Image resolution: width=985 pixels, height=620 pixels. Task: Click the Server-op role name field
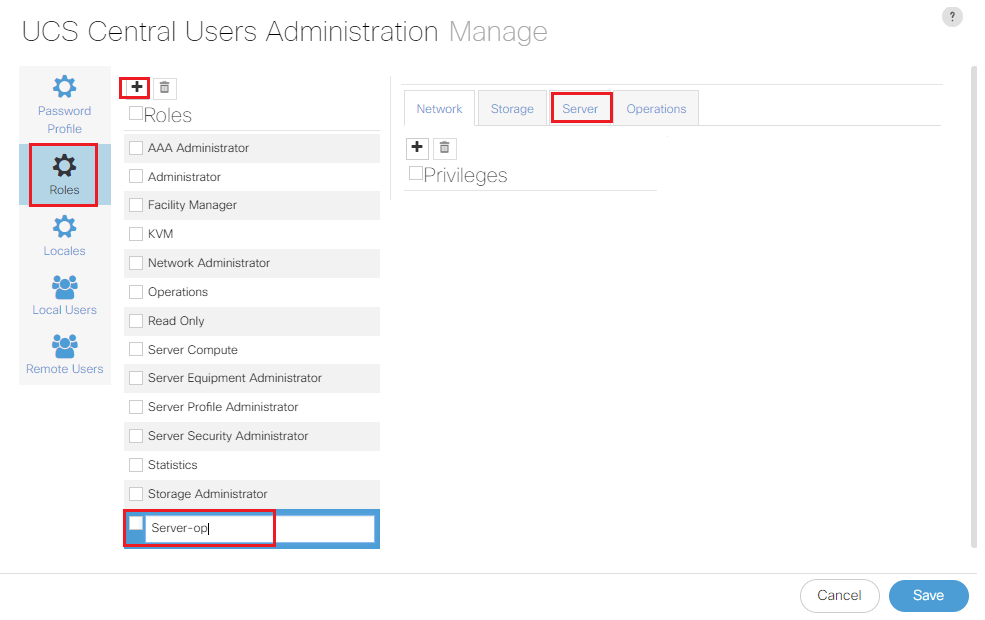260,528
